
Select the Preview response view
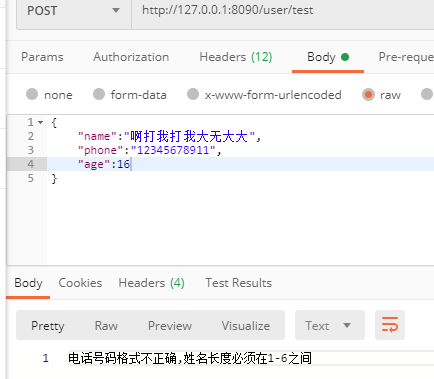pyautogui.click(x=170, y=326)
